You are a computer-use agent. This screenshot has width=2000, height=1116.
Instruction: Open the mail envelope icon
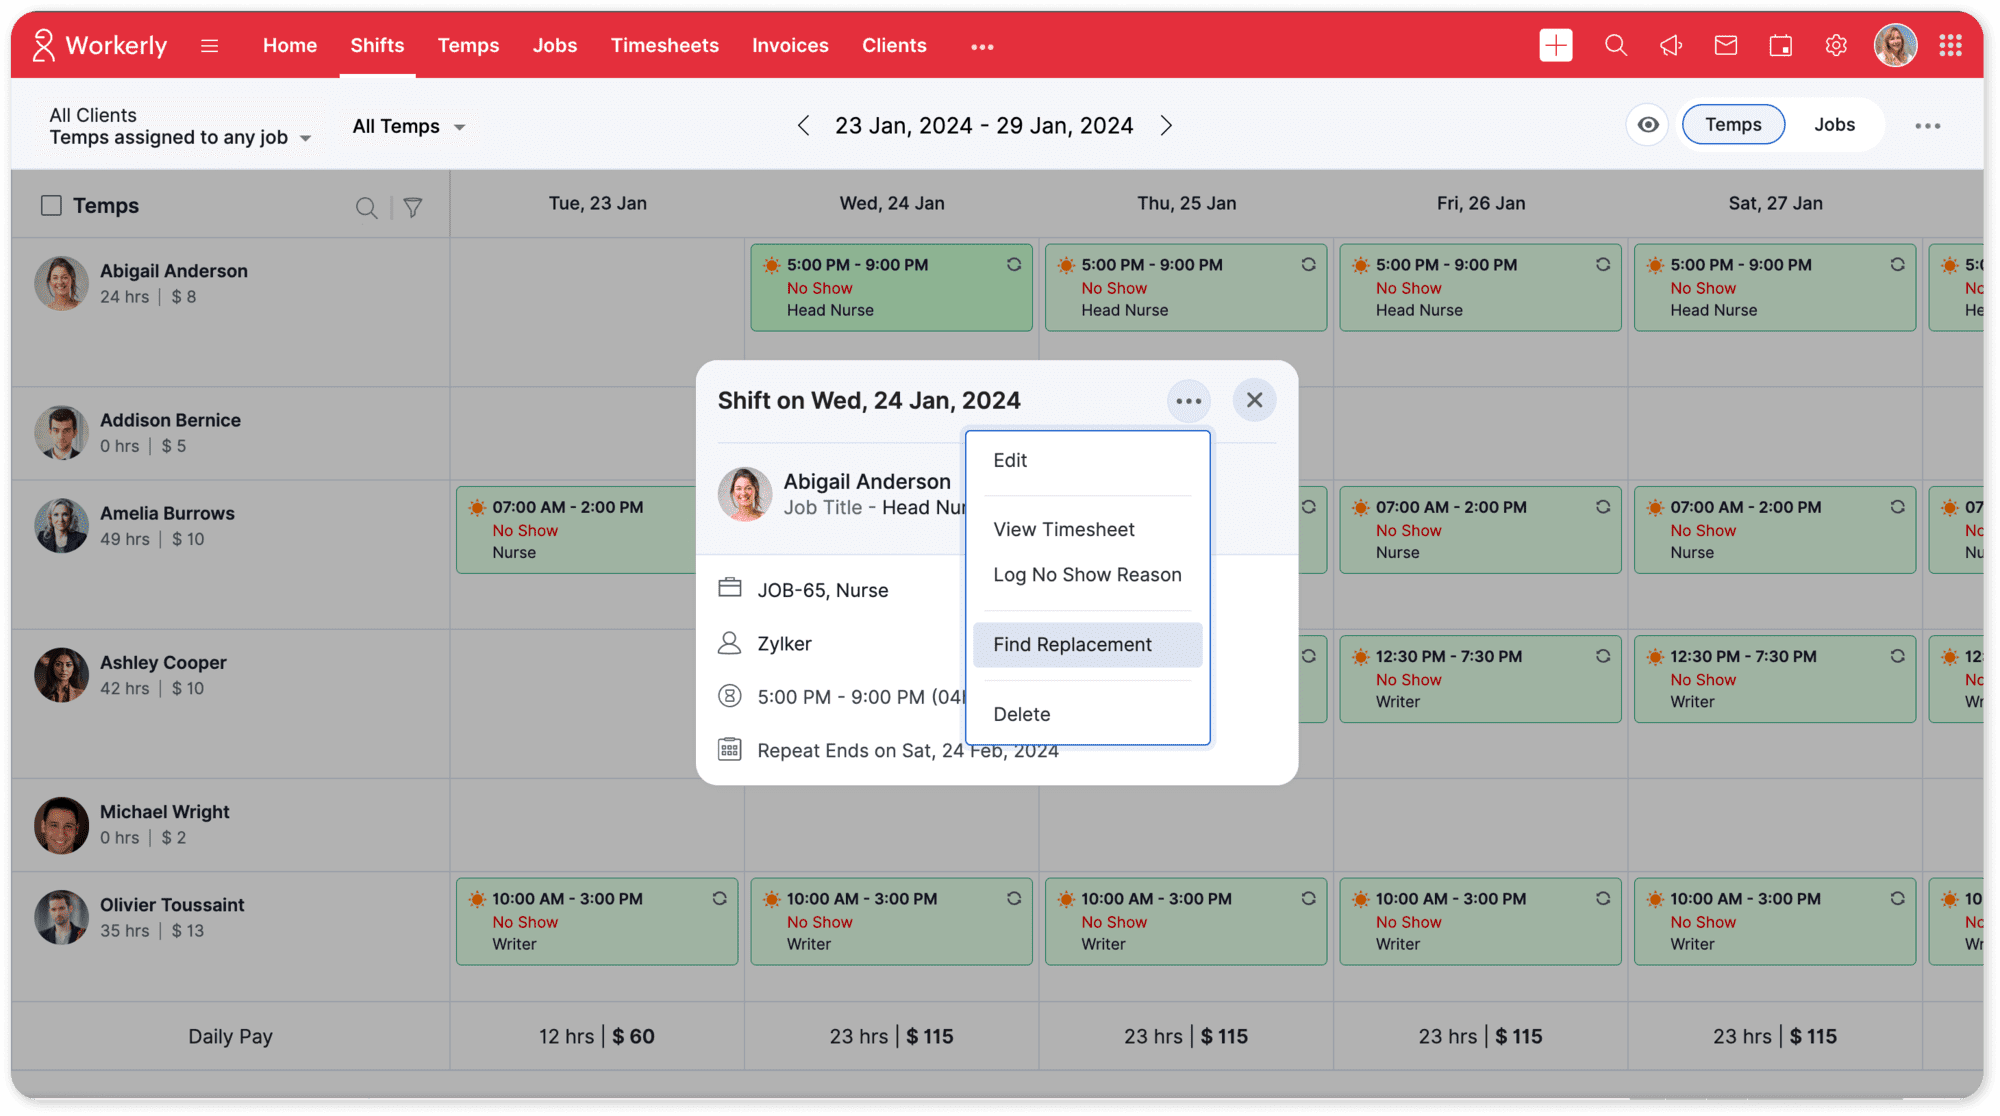point(1725,45)
